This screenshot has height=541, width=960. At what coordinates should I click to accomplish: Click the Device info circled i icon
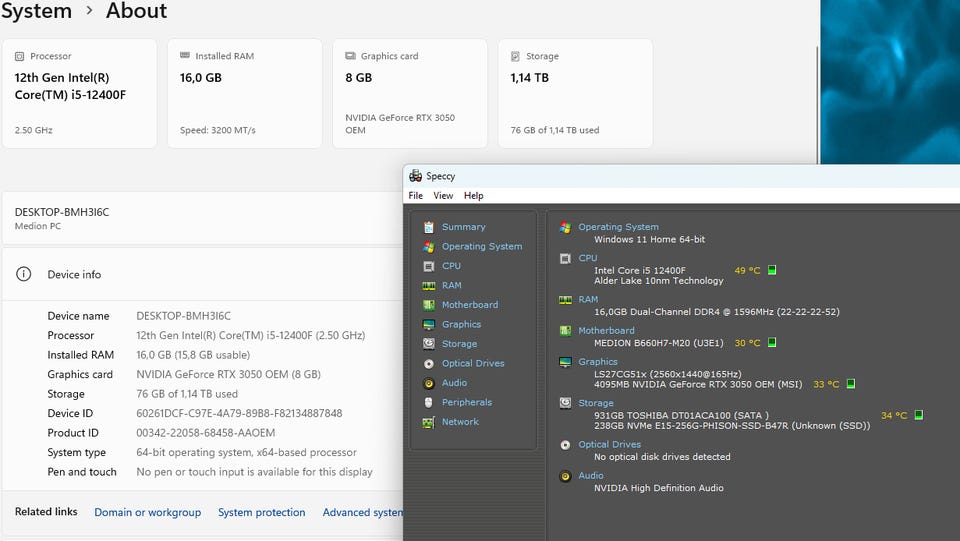pos(23,274)
